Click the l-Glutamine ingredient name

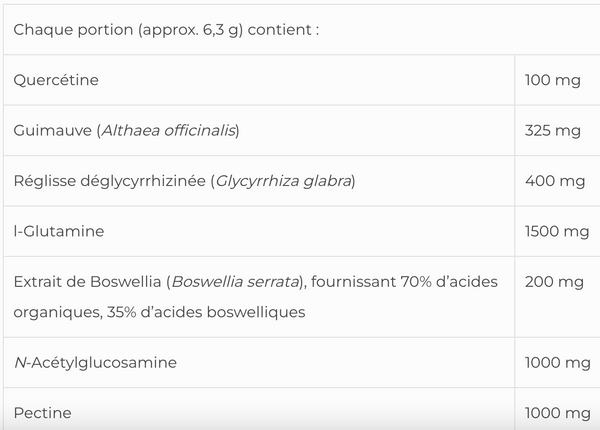pyautogui.click(x=58, y=232)
